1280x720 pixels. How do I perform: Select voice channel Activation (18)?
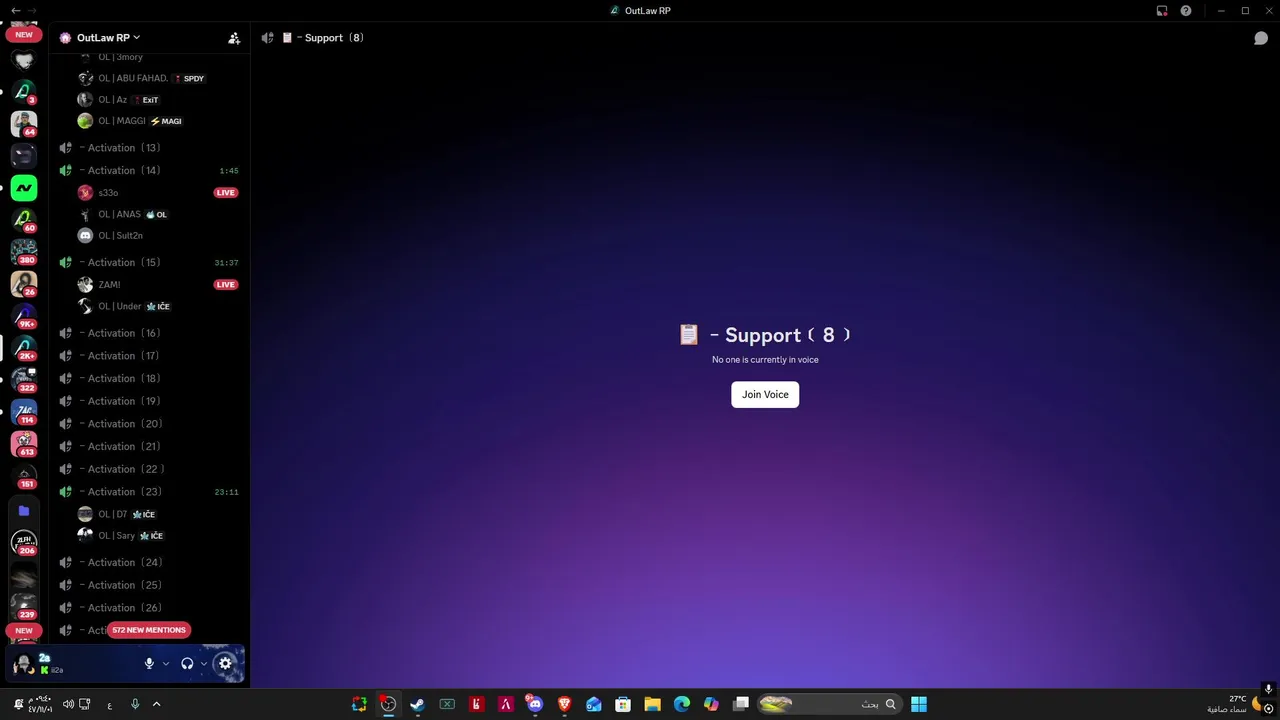[150, 379]
